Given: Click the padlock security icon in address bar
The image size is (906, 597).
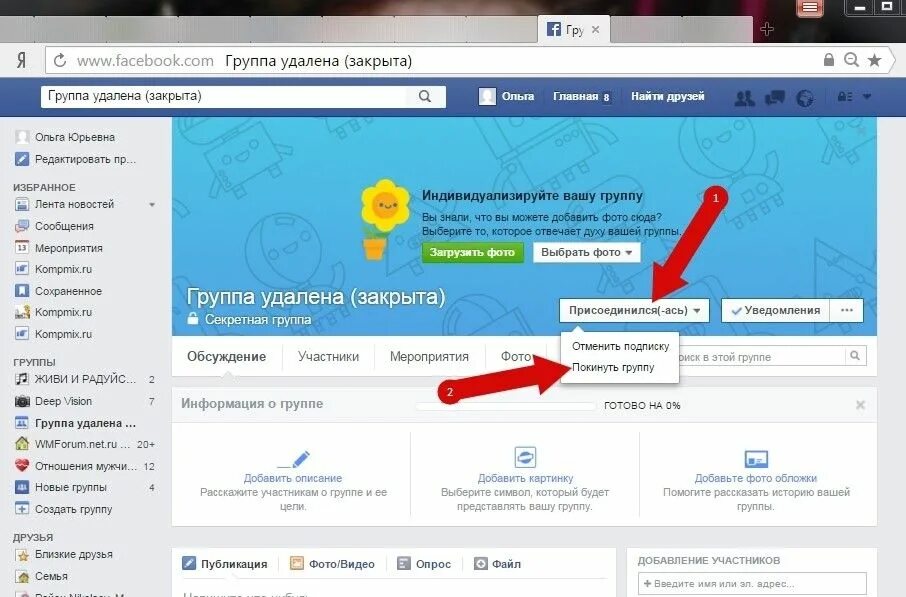Looking at the screenshot, I should [x=829, y=60].
